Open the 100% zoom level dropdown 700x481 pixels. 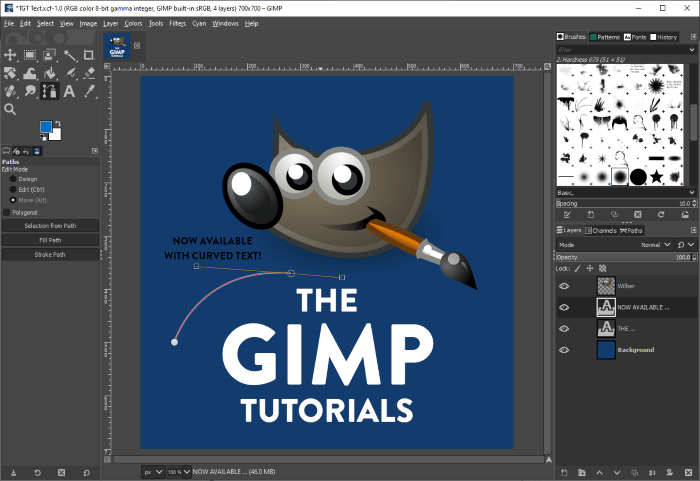[x=187, y=472]
